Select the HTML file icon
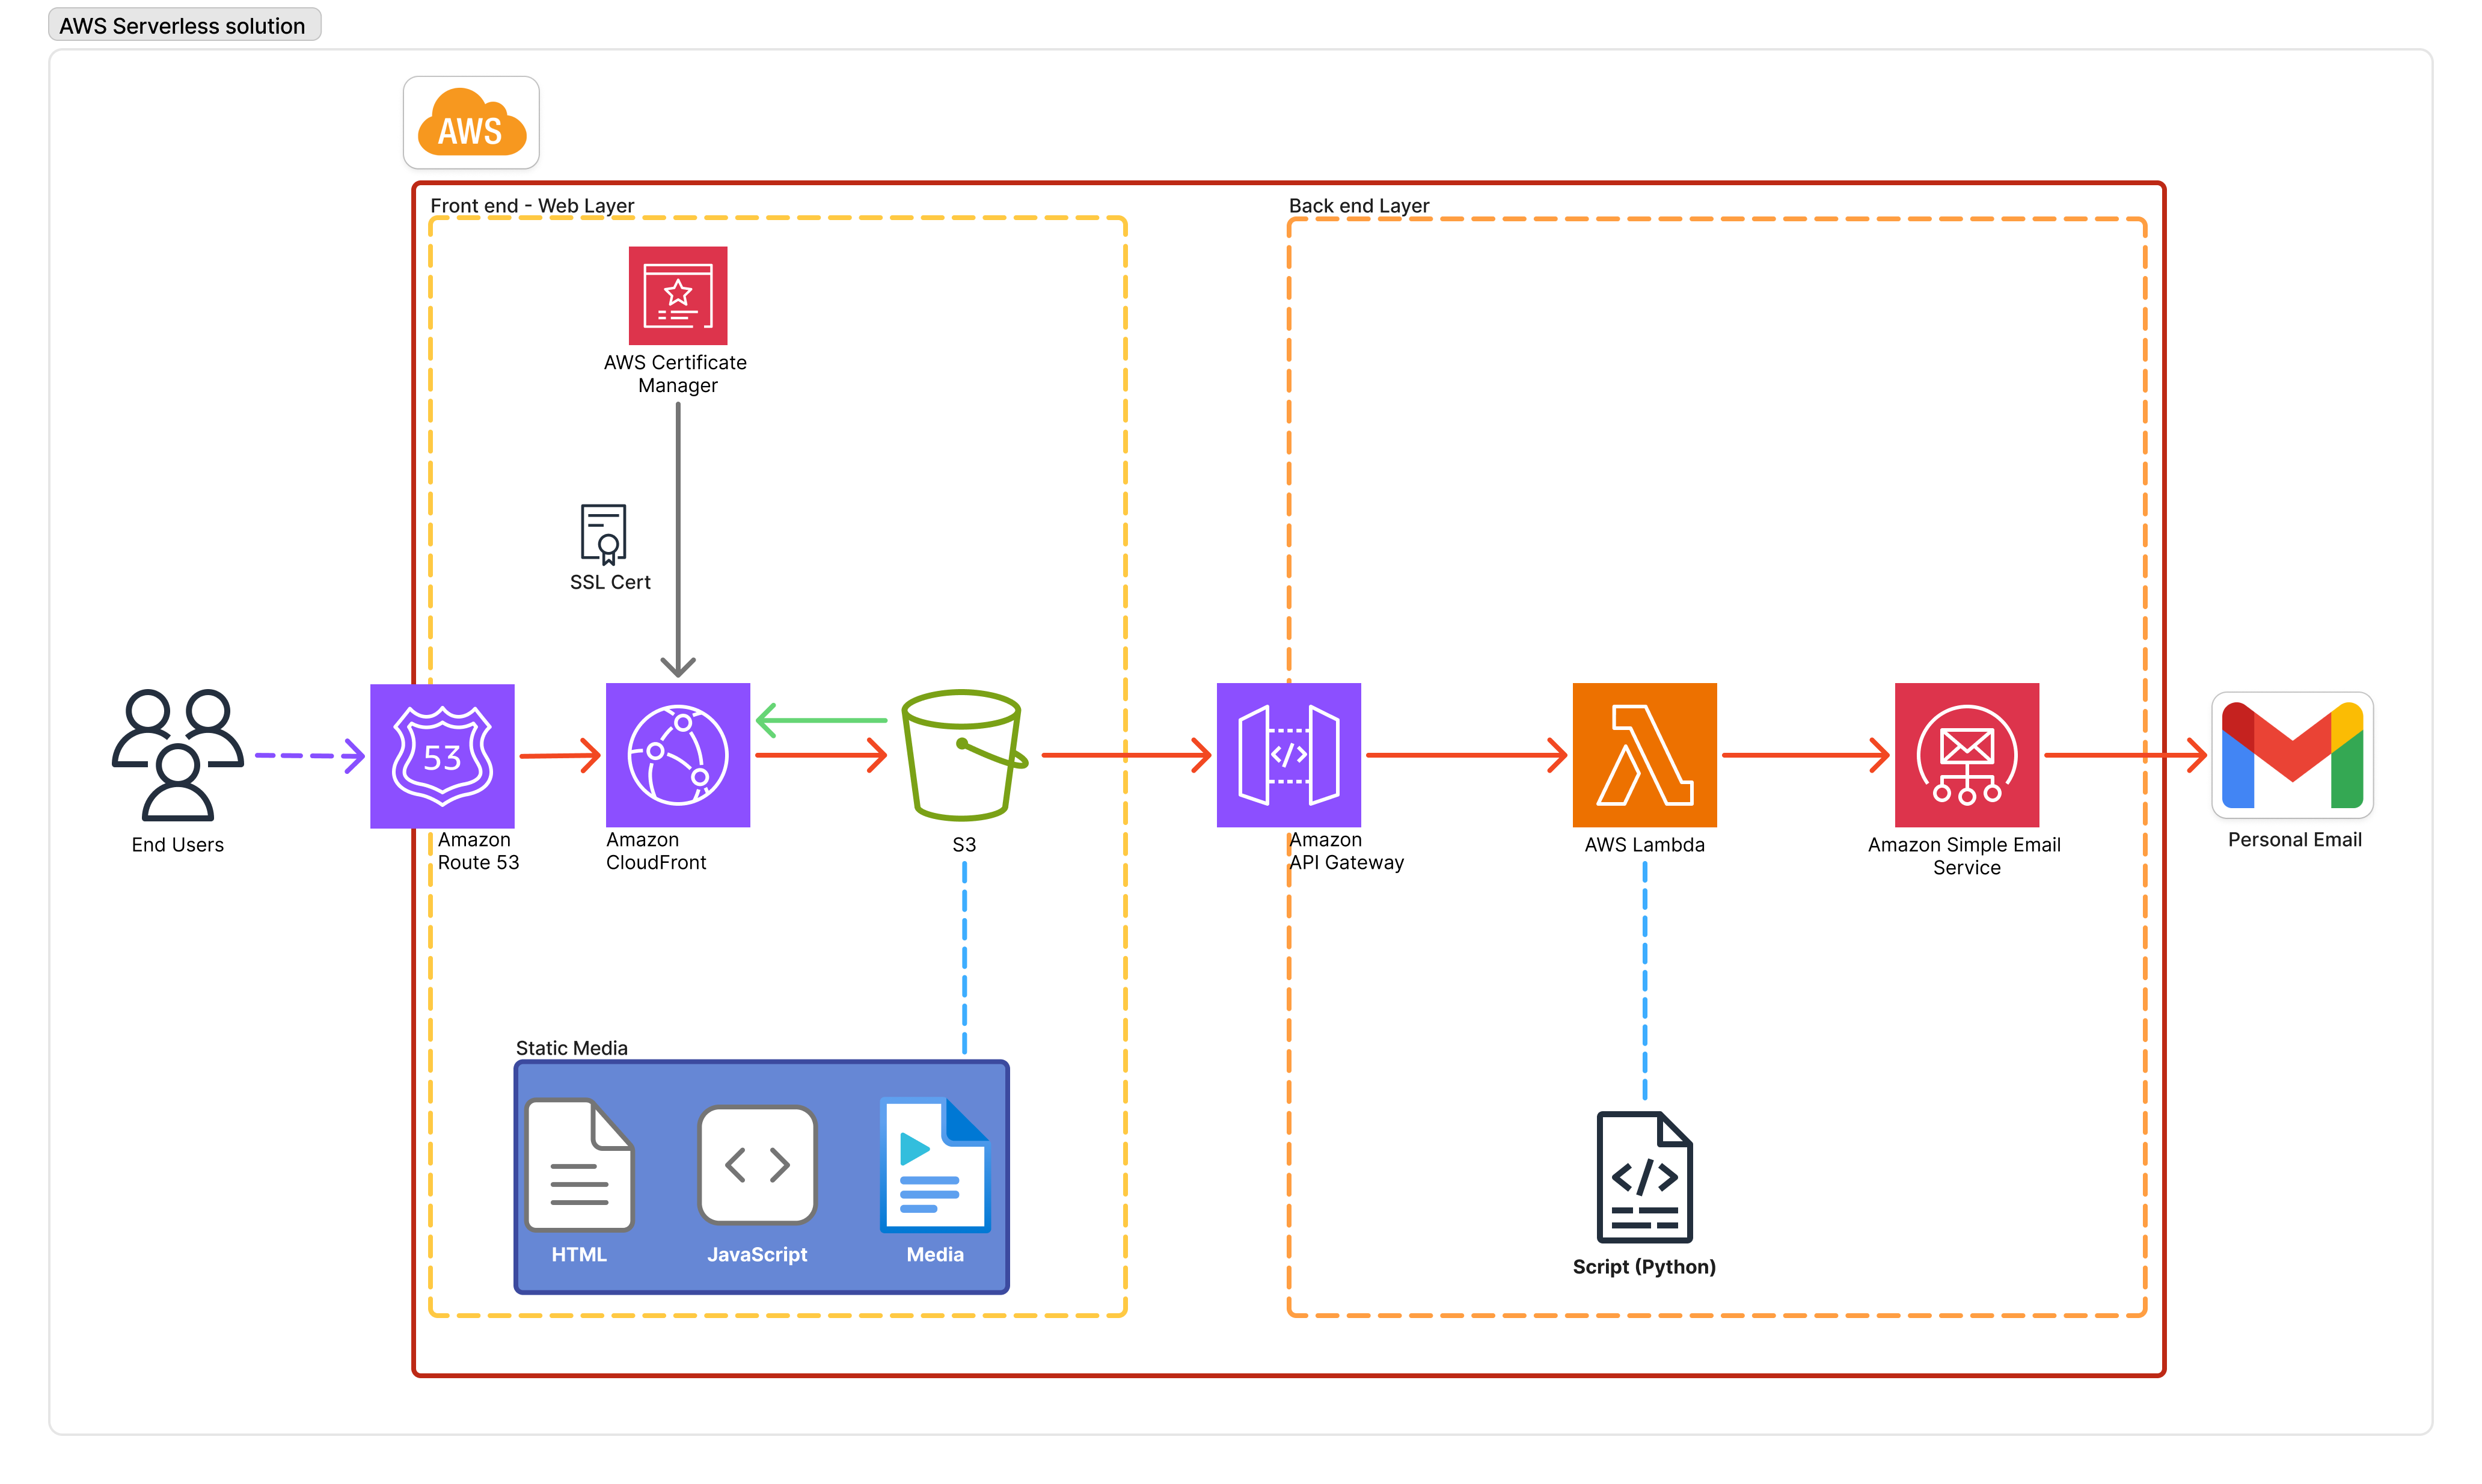2482x1484 pixels. pos(579,1164)
